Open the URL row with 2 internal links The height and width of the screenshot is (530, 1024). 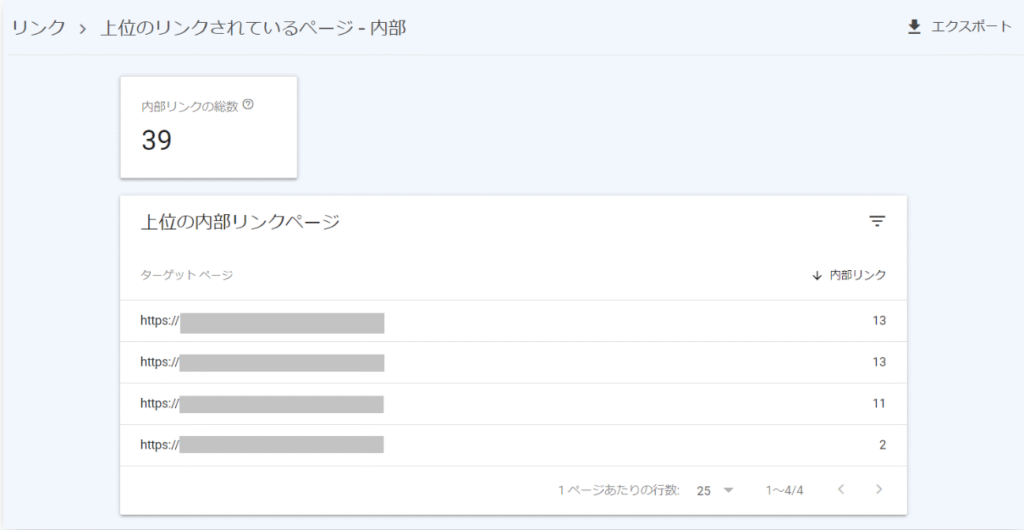click(262, 445)
